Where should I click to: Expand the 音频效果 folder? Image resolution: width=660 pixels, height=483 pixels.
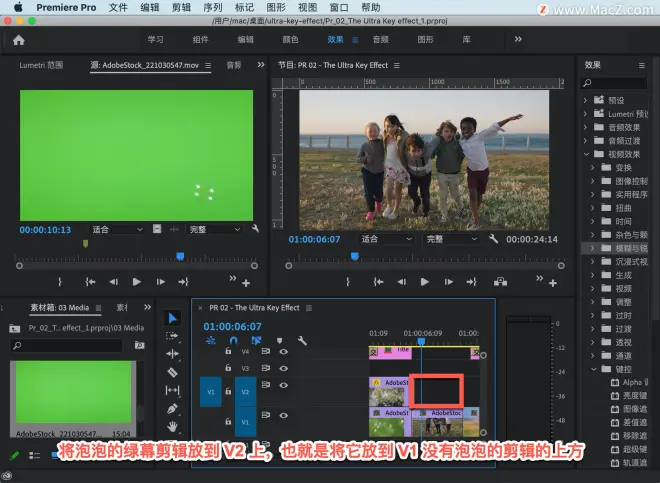pyautogui.click(x=585, y=127)
